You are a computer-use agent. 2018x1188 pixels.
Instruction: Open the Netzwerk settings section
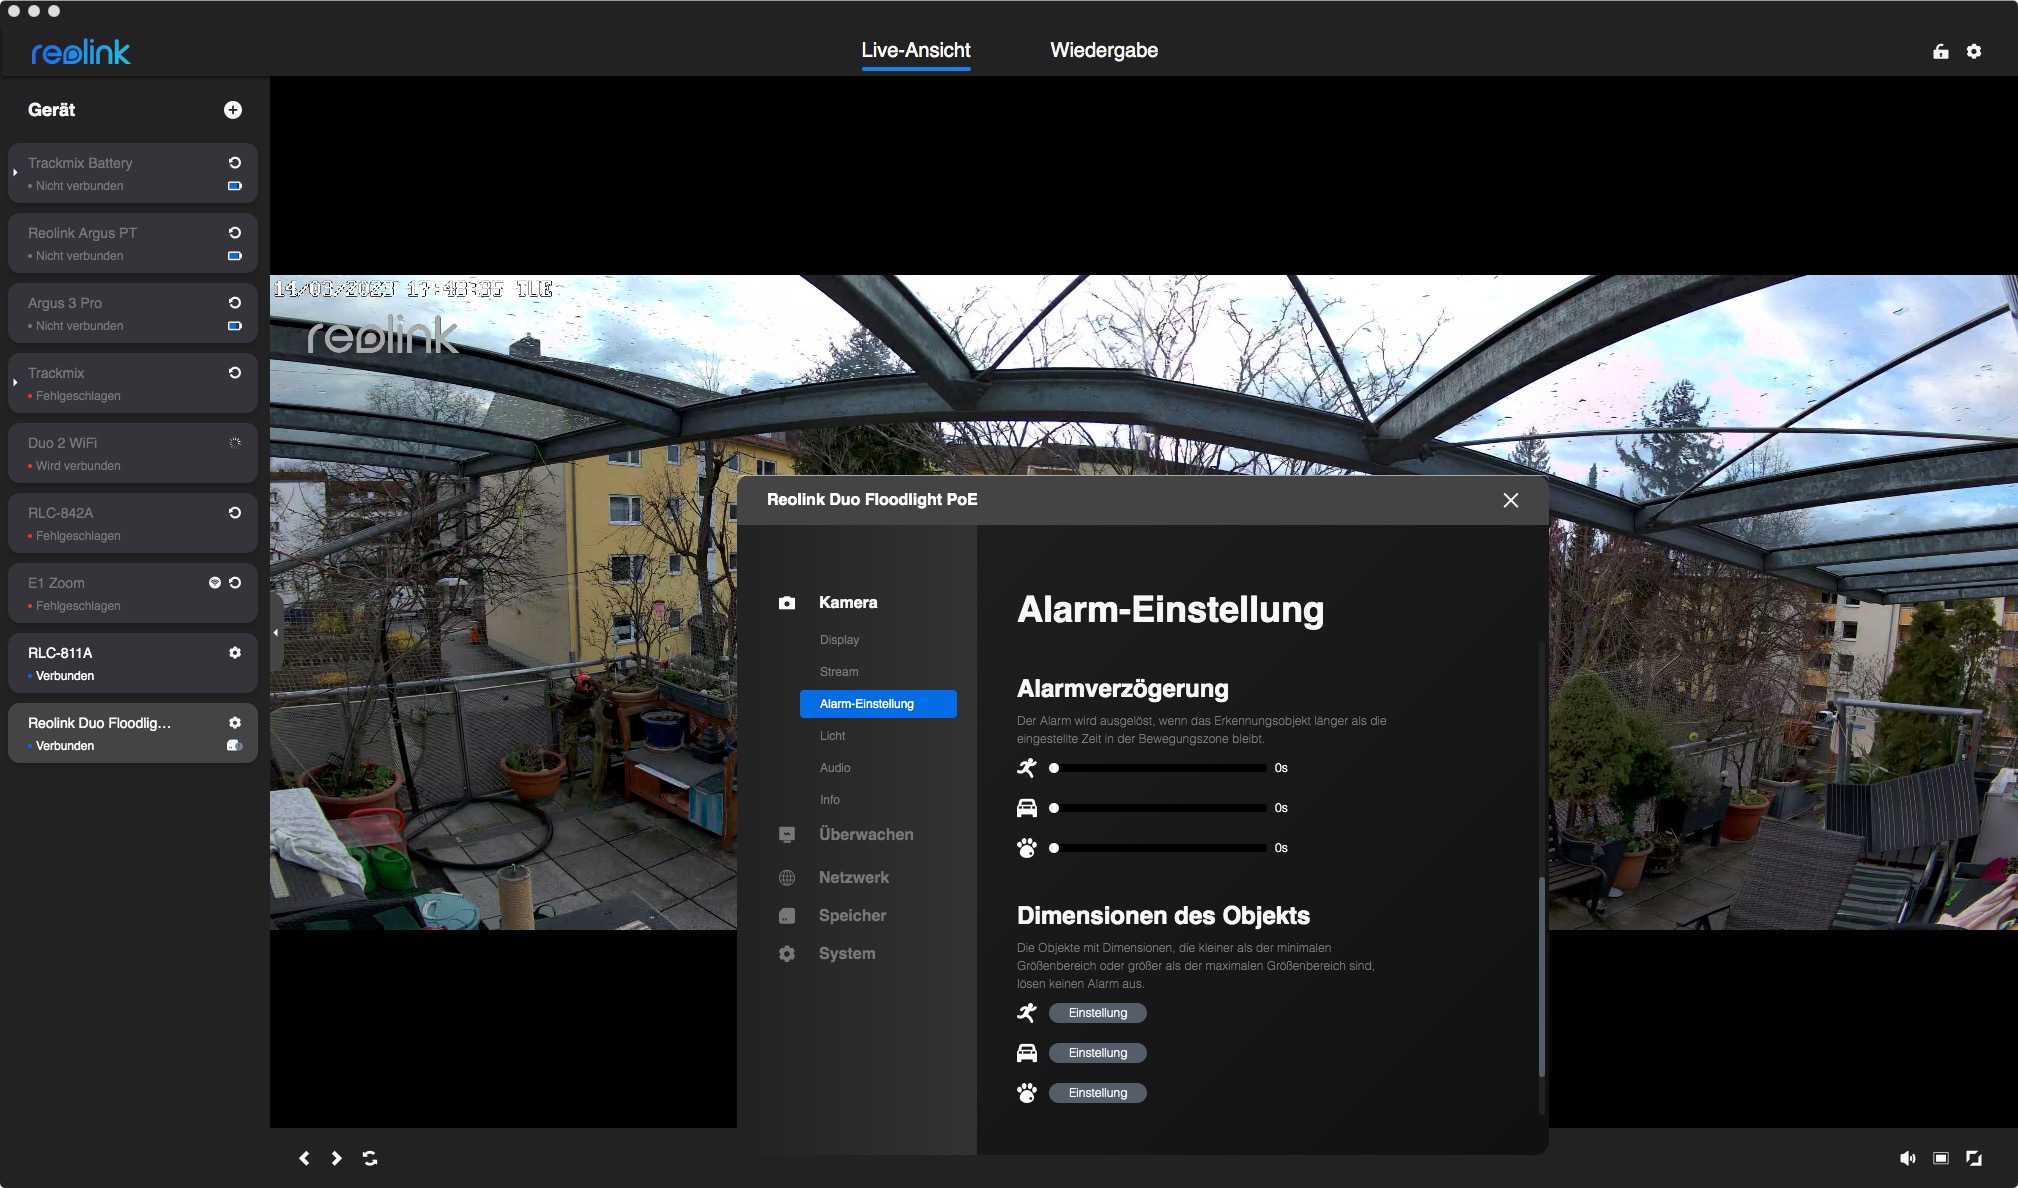853,878
